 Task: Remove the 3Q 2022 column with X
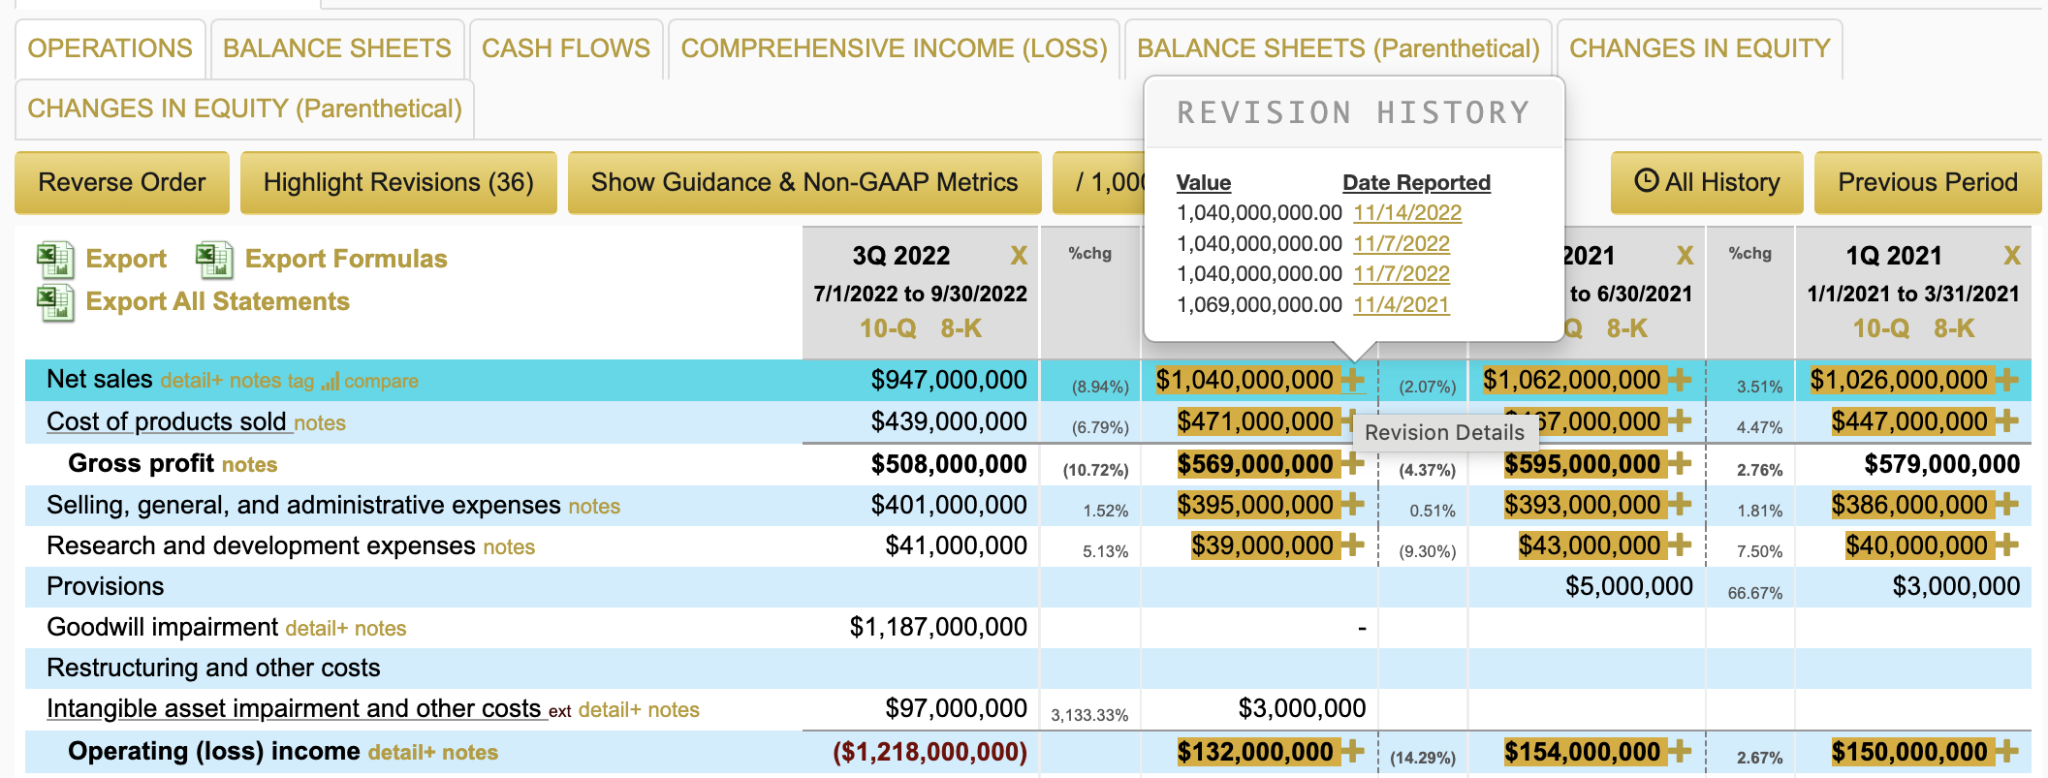point(1018,256)
